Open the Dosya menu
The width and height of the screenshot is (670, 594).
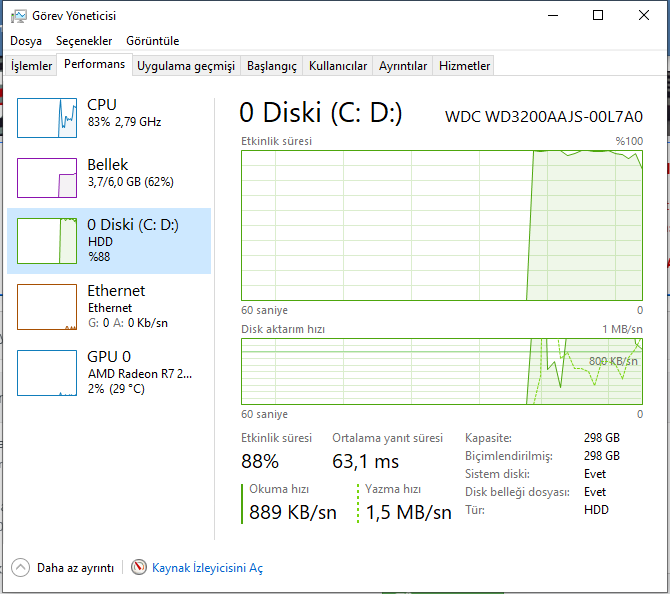(26, 41)
